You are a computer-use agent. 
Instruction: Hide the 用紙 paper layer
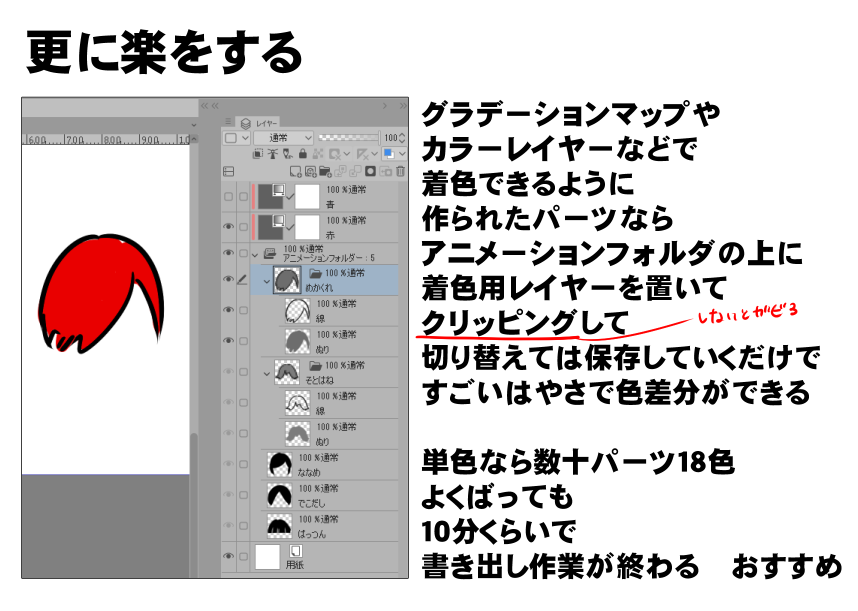[x=229, y=556]
